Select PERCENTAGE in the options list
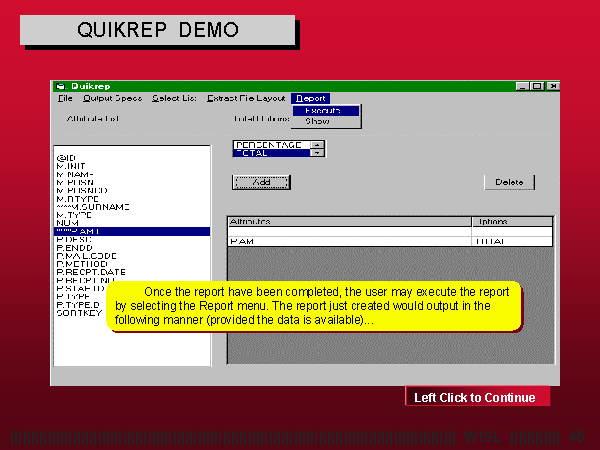The width and height of the screenshot is (600, 450). (269, 145)
